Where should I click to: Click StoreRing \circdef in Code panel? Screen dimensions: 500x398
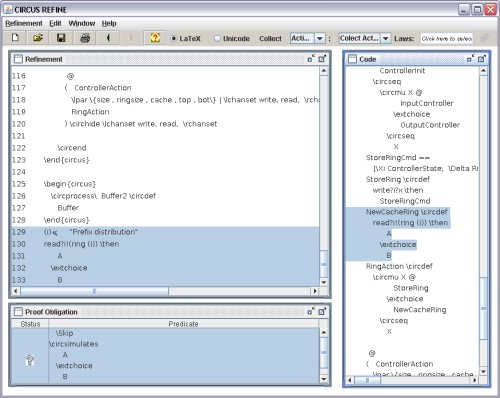click(398, 179)
